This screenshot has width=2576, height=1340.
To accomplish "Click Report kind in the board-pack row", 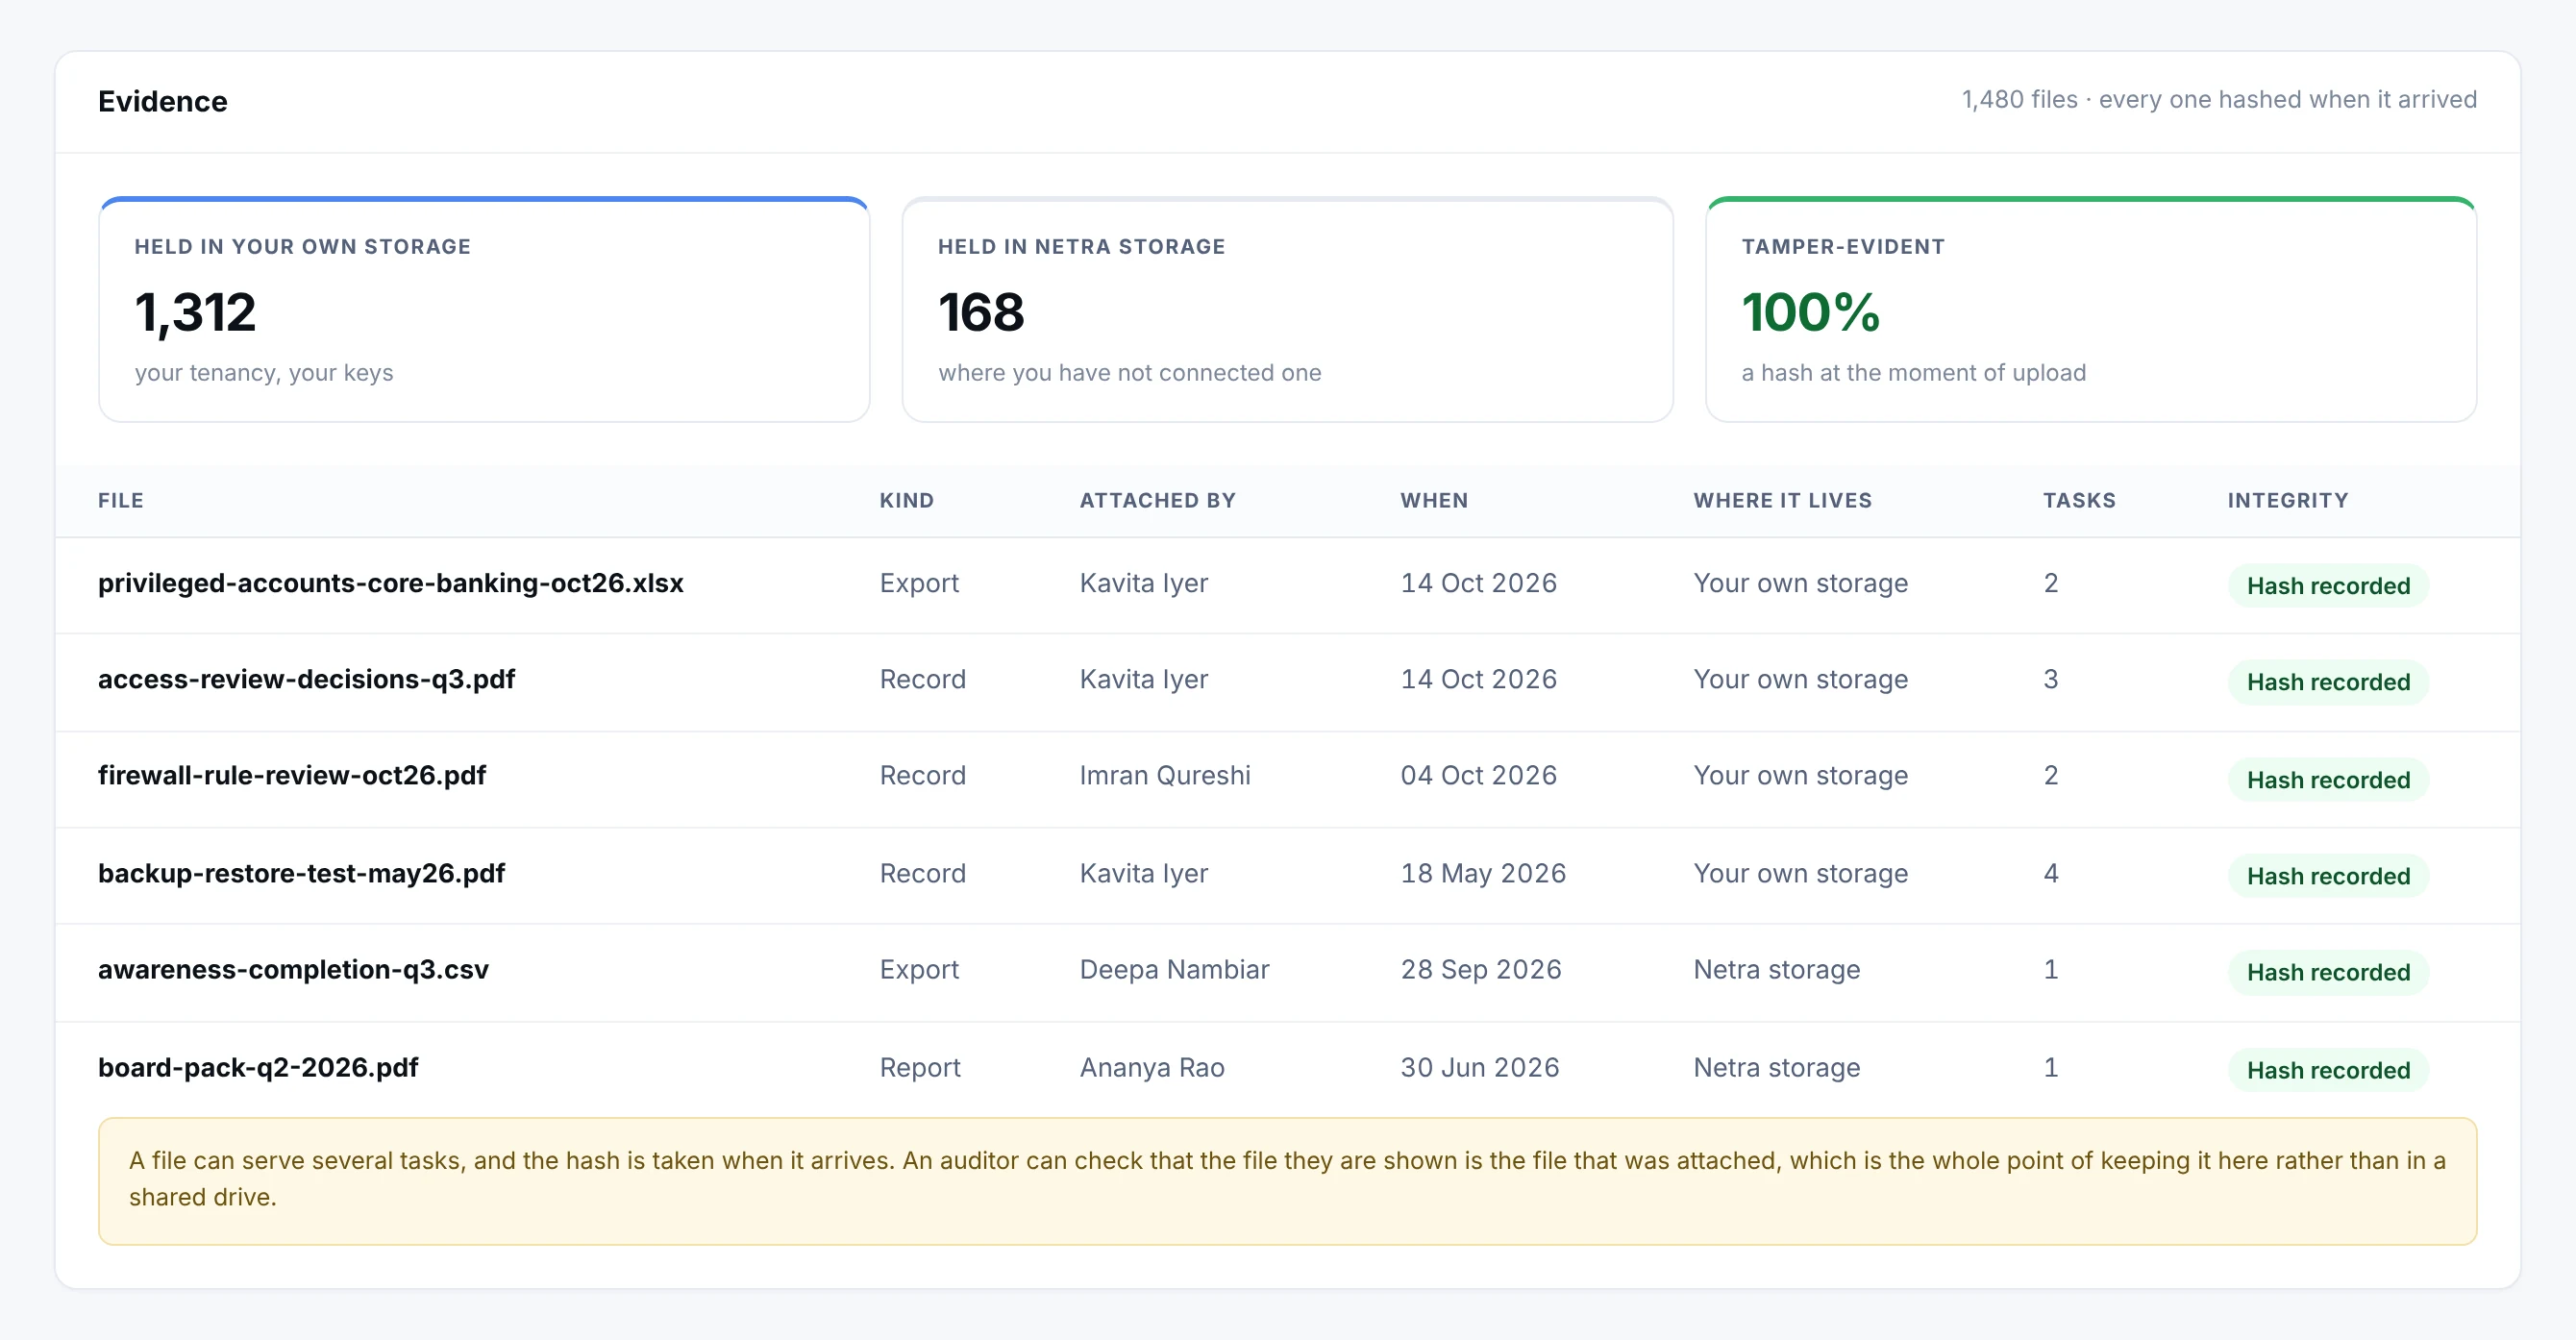I will tap(920, 1067).
